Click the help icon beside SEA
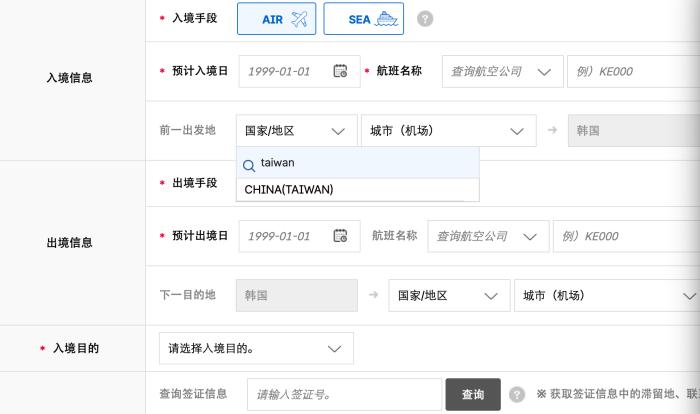This screenshot has width=700, height=414. coord(425,19)
